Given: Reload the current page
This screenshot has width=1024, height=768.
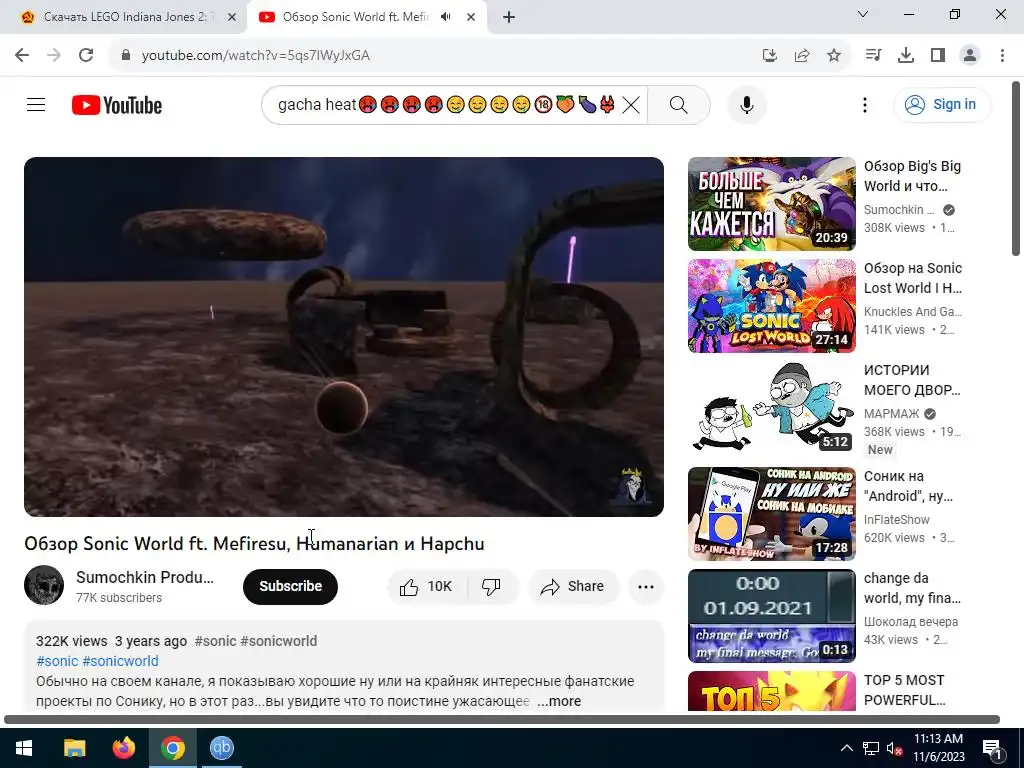Looking at the screenshot, I should tap(86, 55).
